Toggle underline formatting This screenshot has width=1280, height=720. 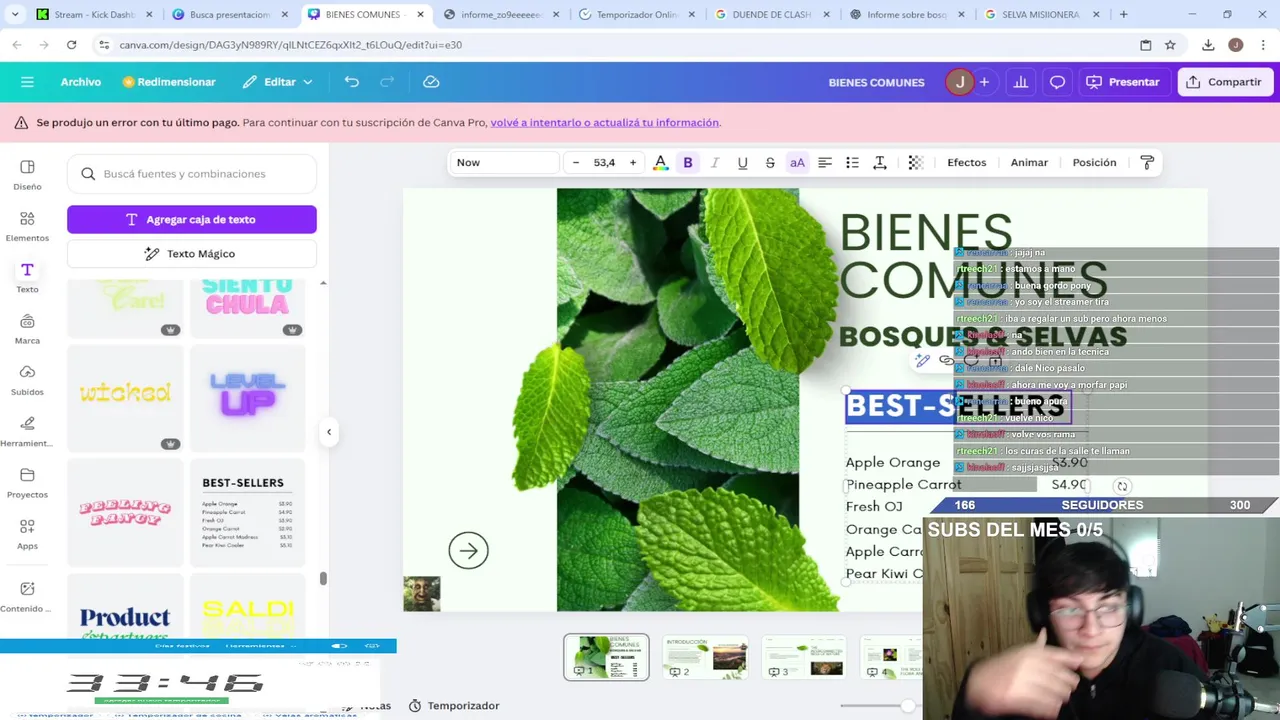pos(742,163)
